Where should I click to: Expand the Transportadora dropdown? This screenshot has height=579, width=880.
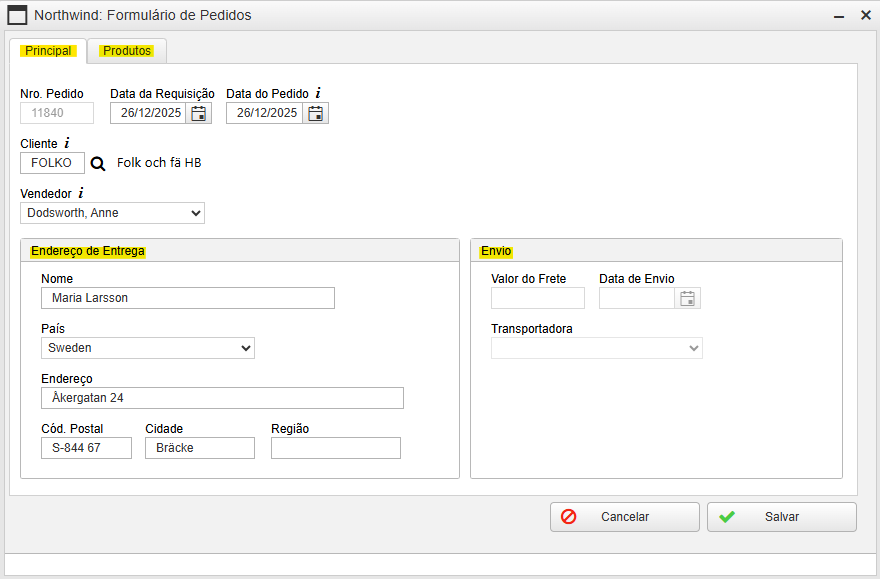coord(596,348)
